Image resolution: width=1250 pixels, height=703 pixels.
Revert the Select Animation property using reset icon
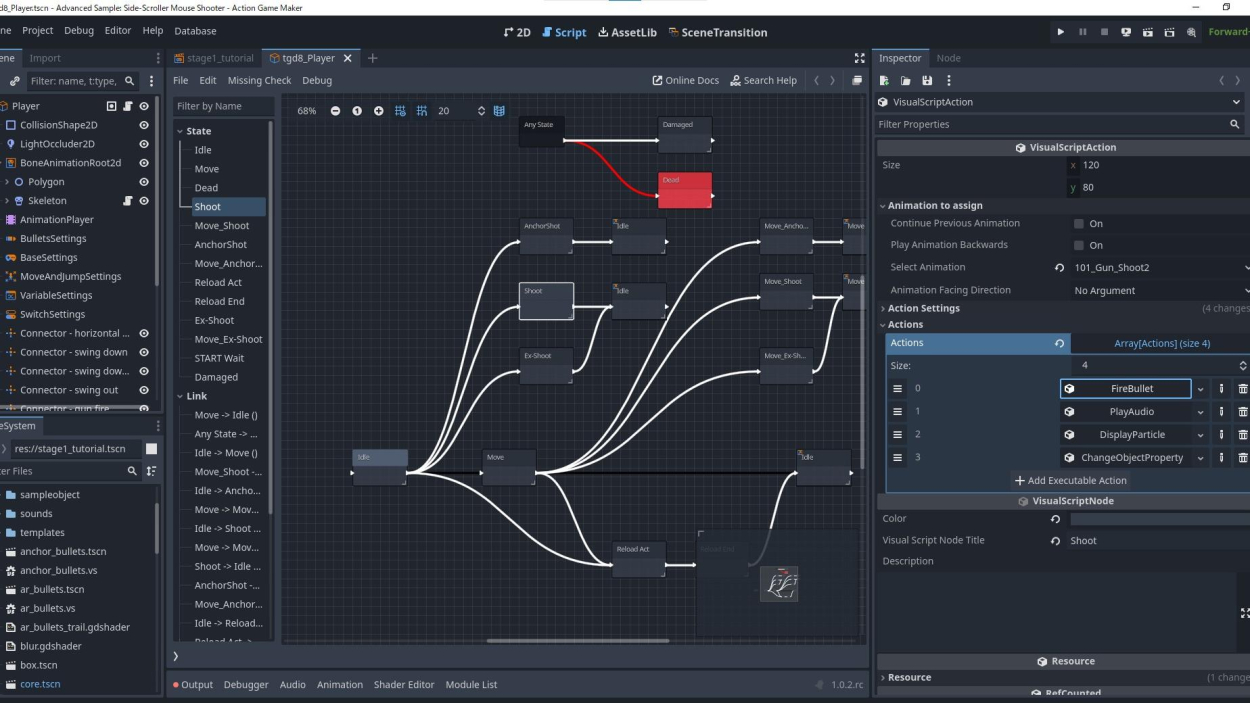1059,268
